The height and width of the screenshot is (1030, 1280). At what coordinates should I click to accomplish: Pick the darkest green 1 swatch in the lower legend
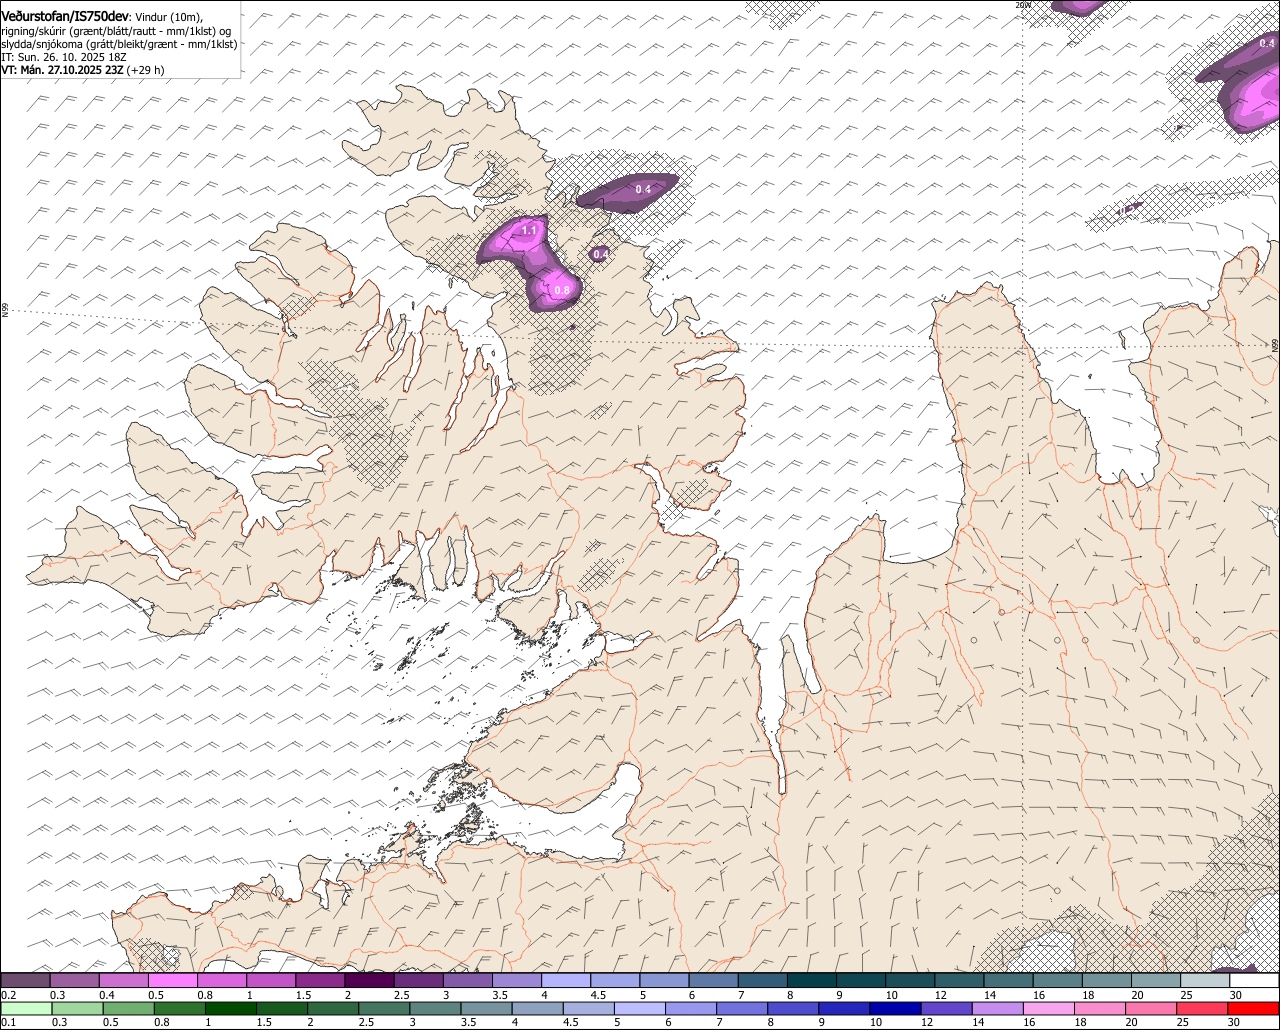(x=232, y=1008)
